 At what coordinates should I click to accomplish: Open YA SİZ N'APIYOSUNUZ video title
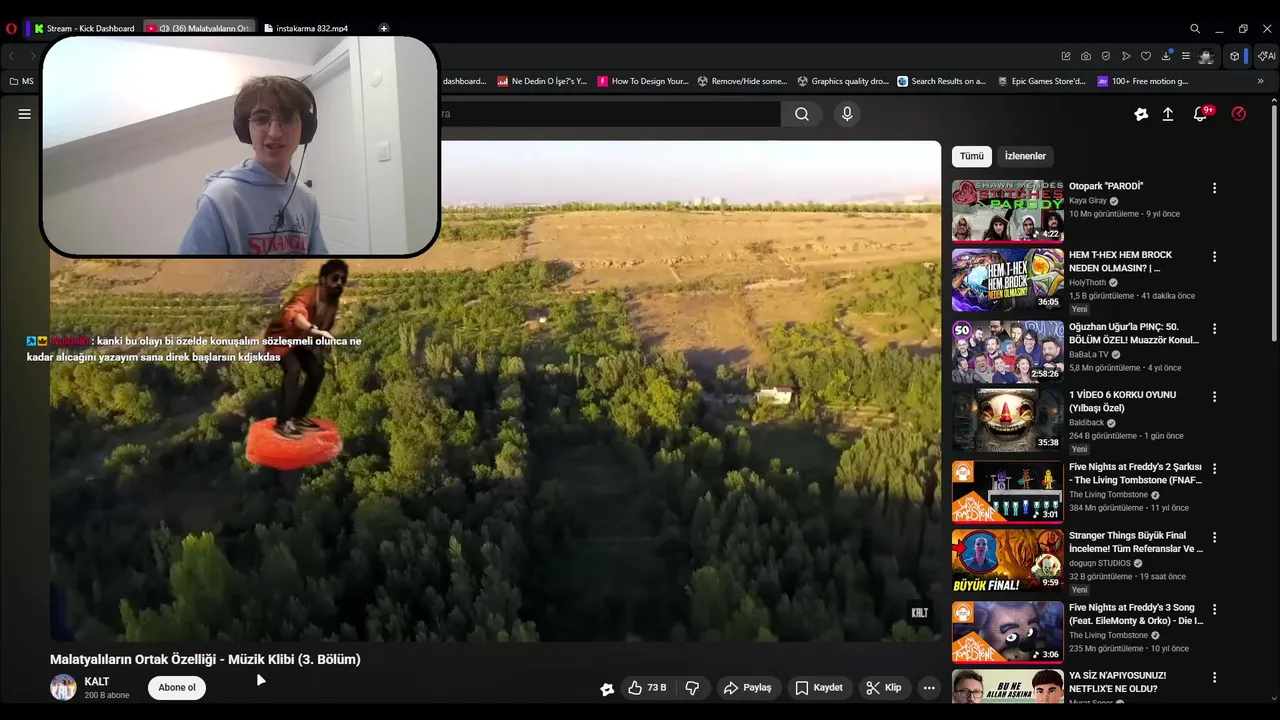click(1117, 682)
